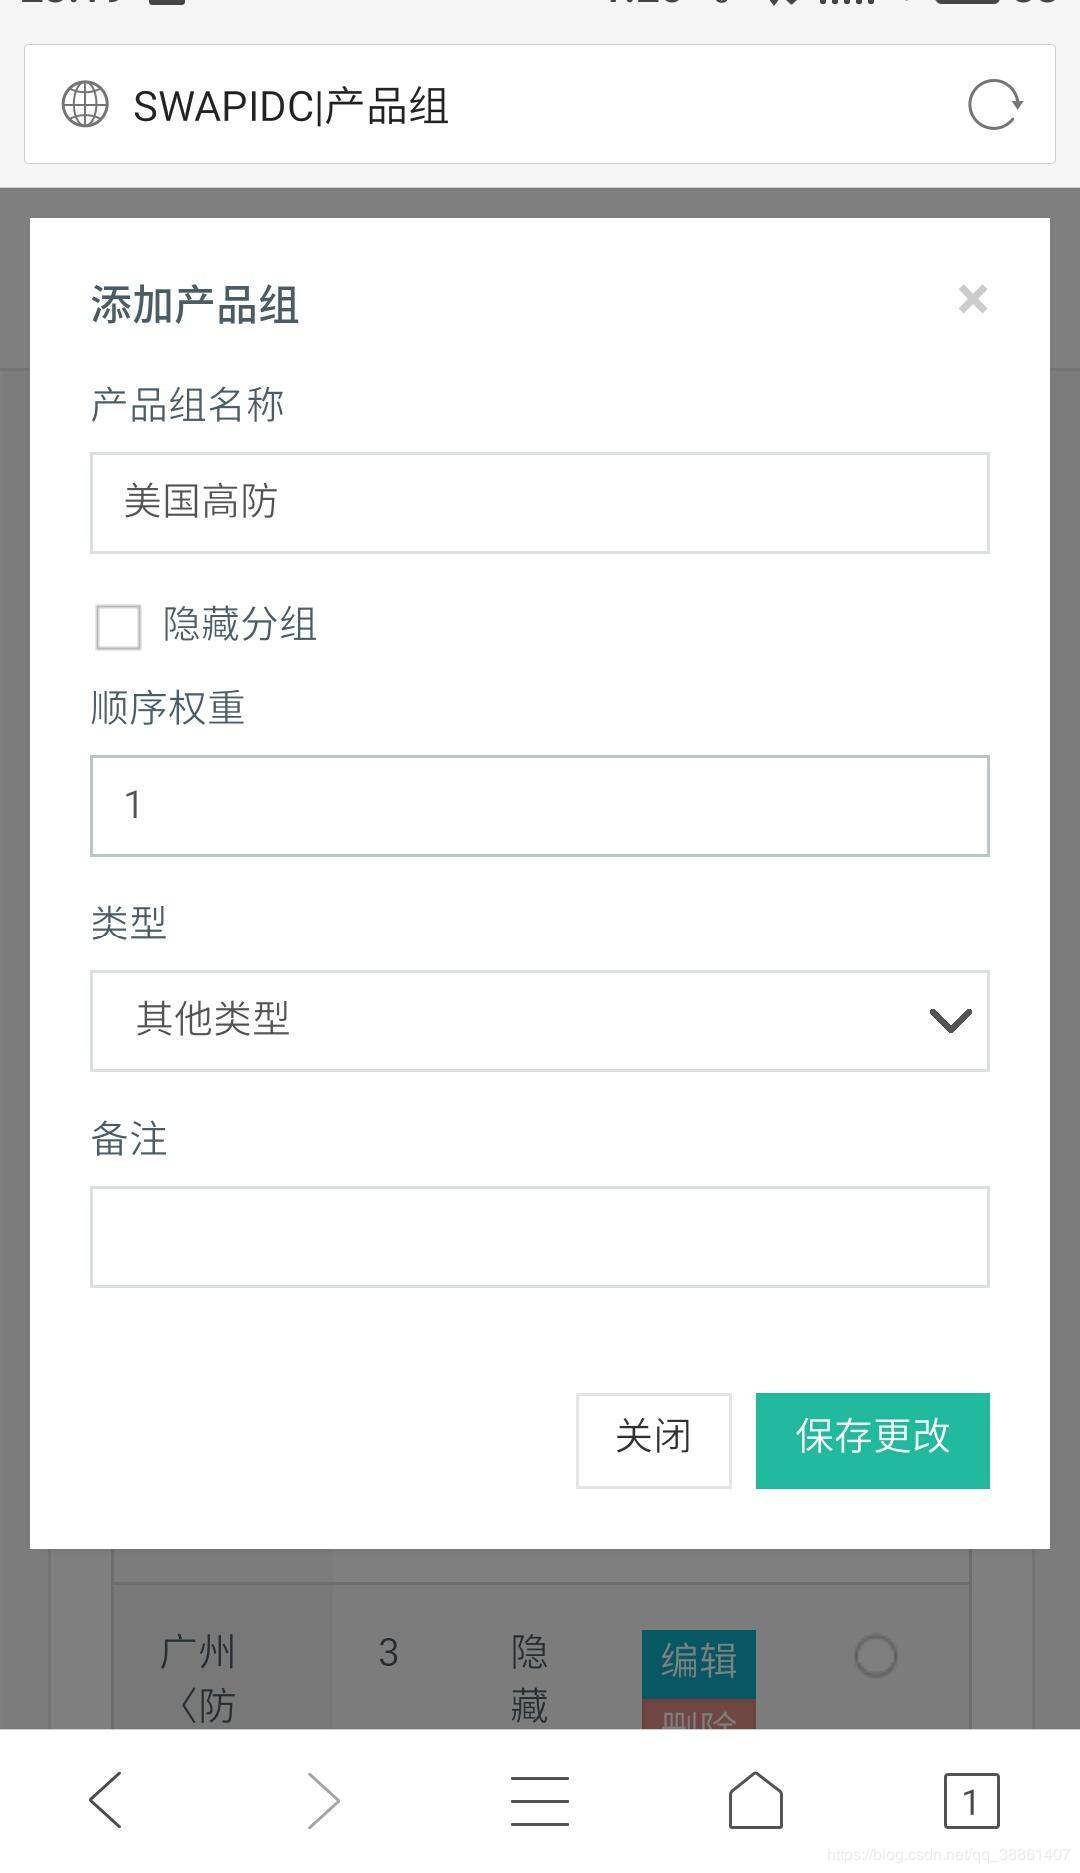Open the tabs switcher icon
The width and height of the screenshot is (1080, 1873).
(x=971, y=1800)
